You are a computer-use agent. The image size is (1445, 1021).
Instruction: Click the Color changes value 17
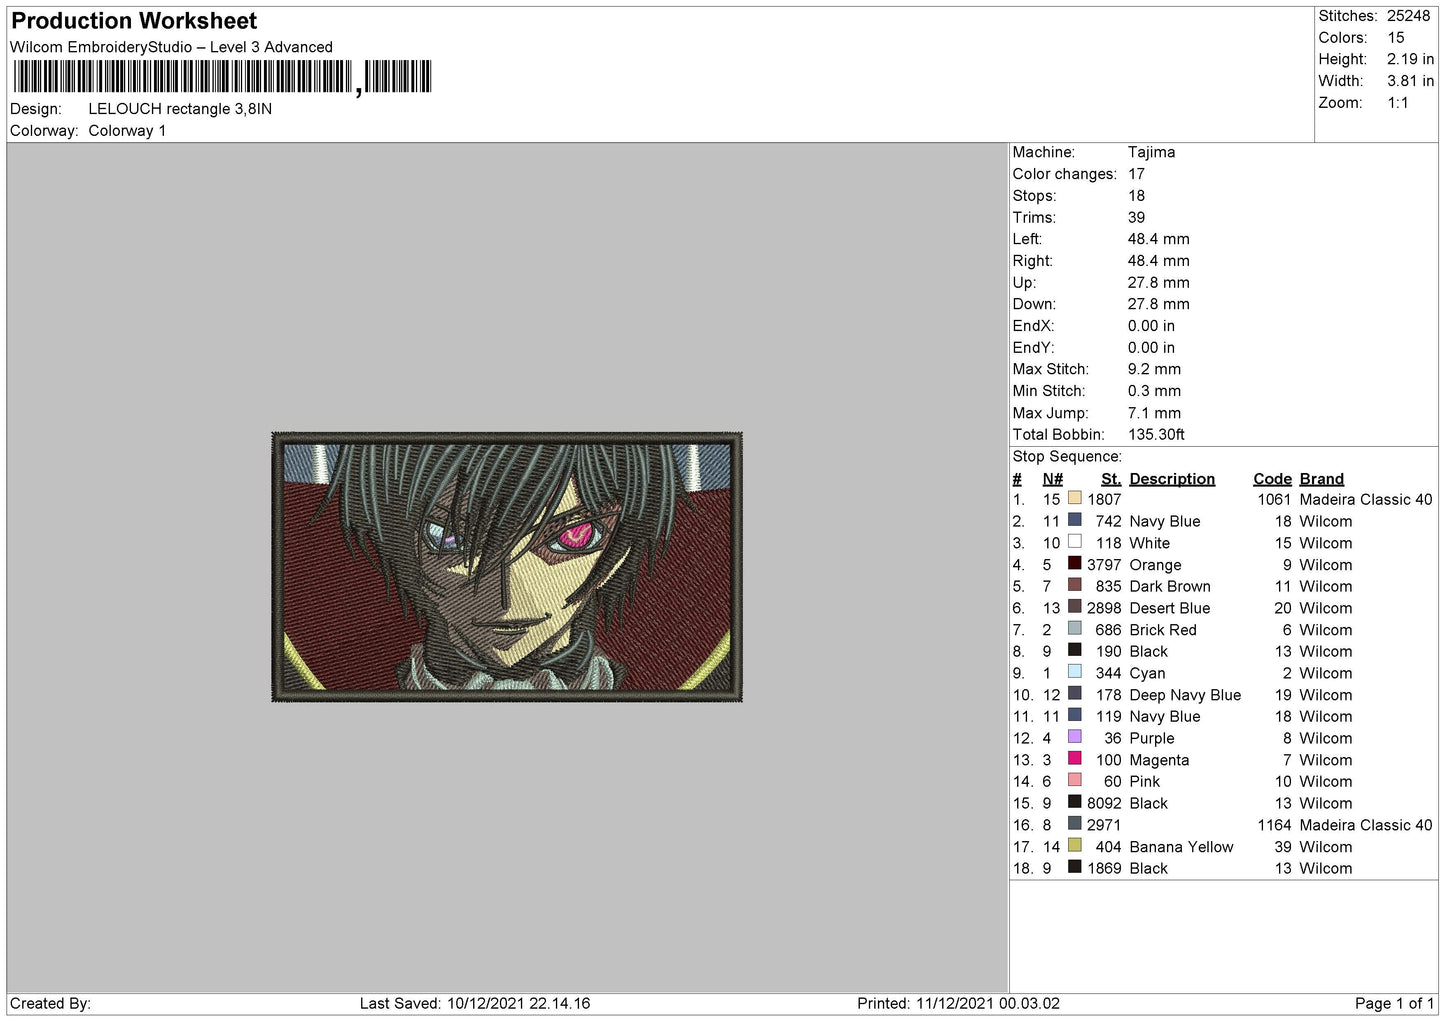point(1136,174)
